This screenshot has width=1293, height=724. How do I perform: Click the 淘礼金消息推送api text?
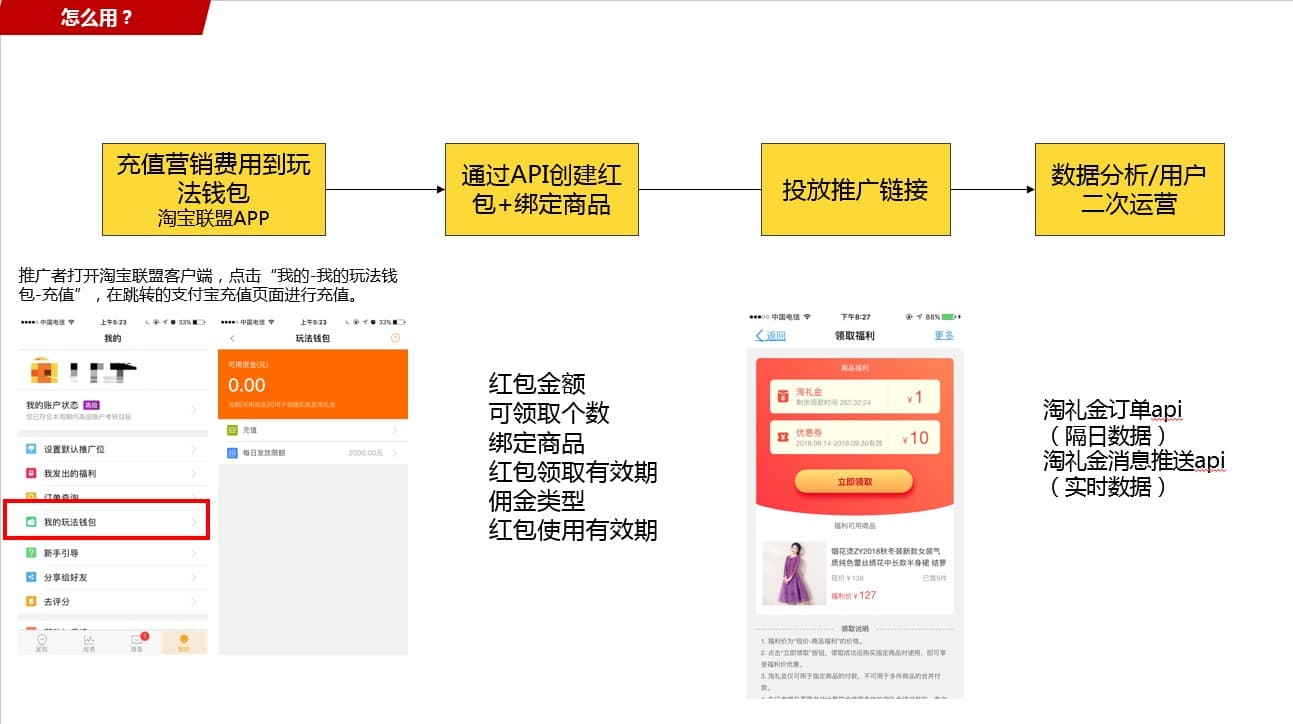pos(1134,461)
